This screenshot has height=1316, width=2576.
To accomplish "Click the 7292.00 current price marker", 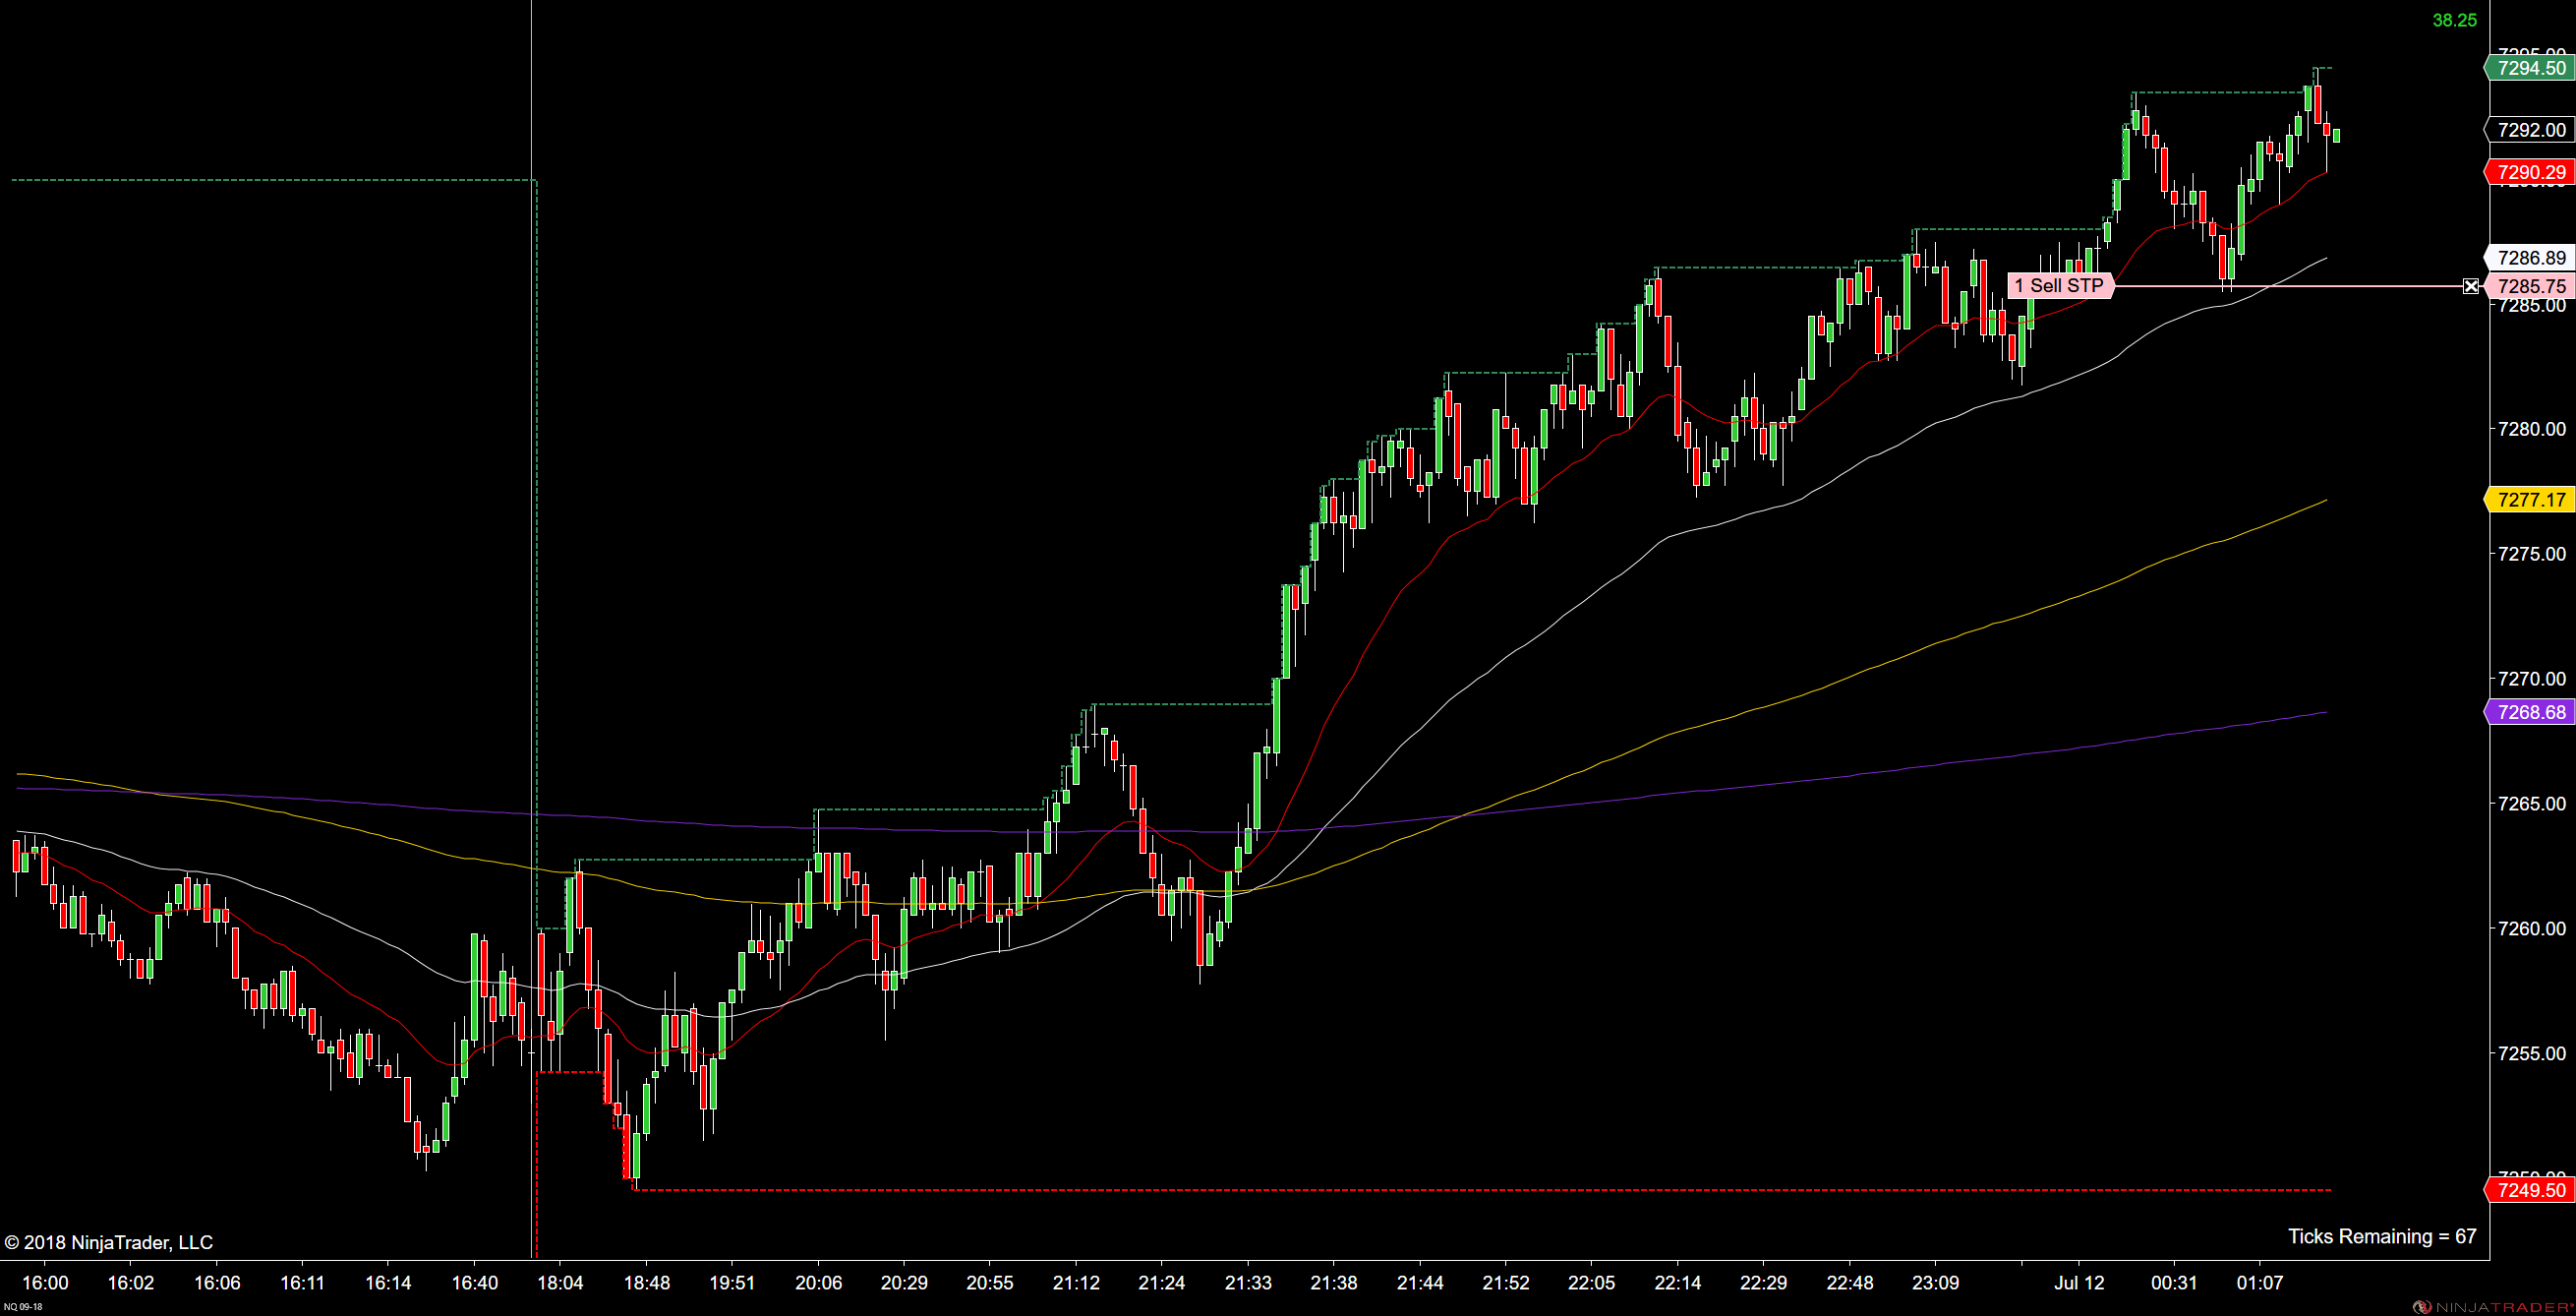I will pos(2529,130).
